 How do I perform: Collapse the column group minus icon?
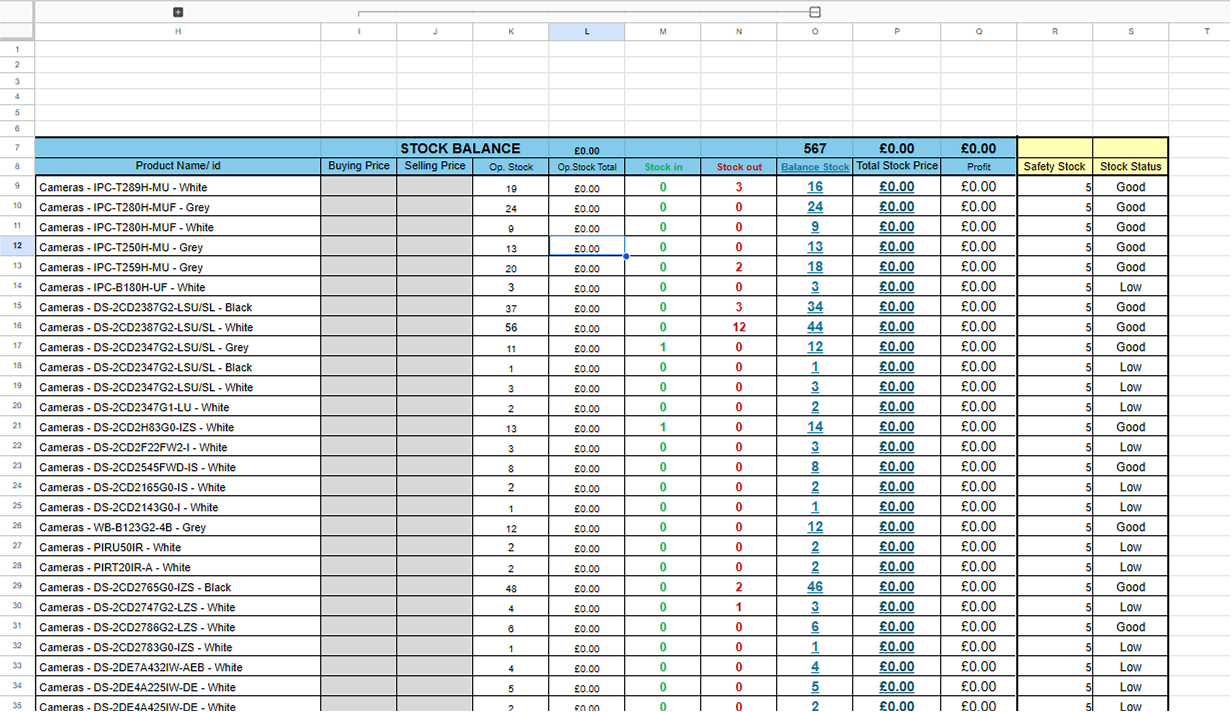point(814,12)
